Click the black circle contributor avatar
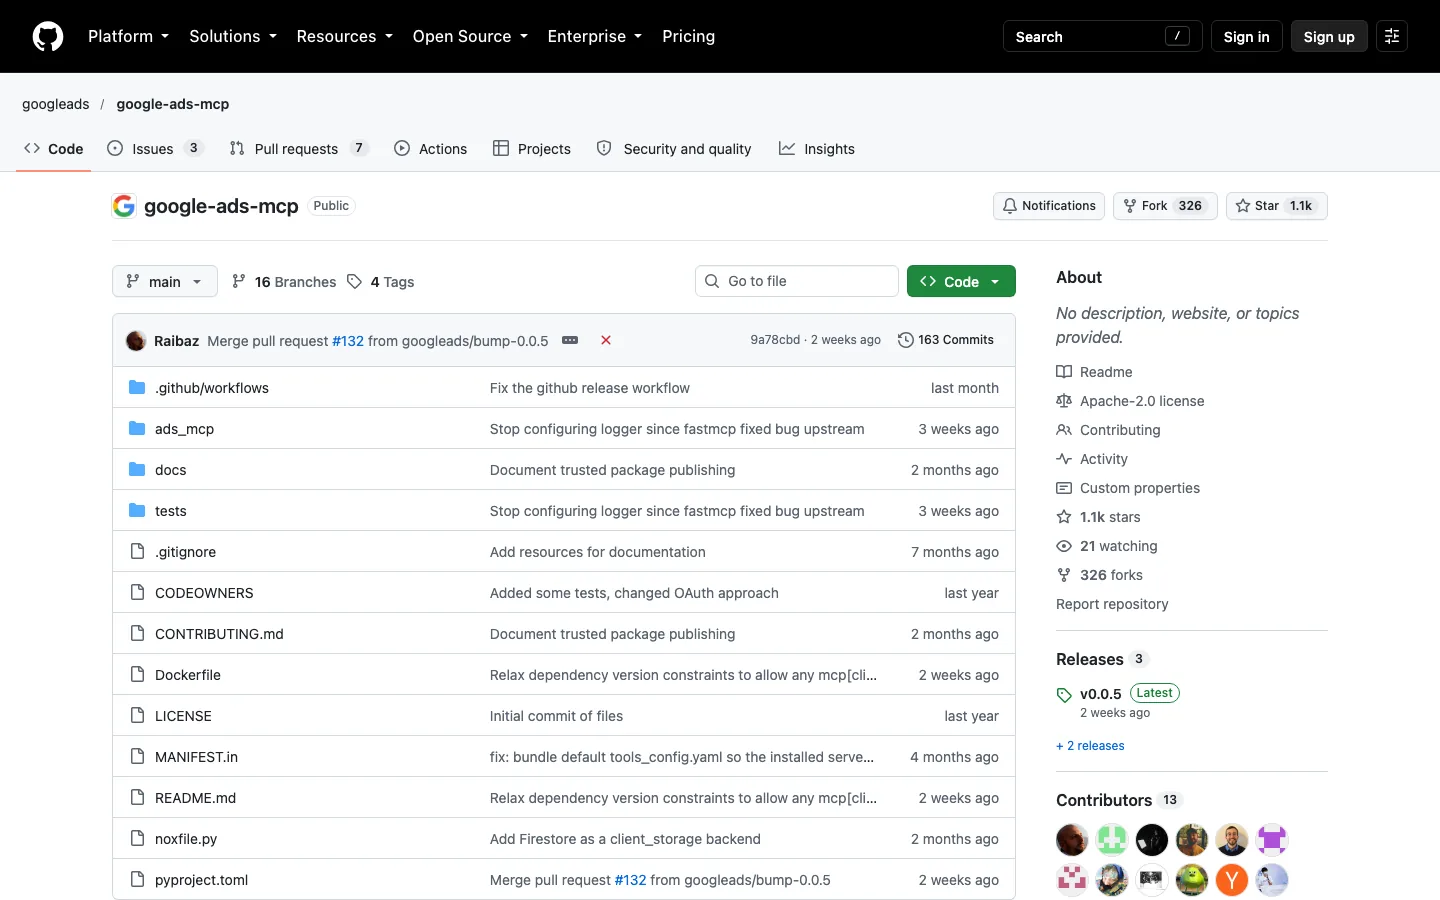 click(x=1152, y=840)
